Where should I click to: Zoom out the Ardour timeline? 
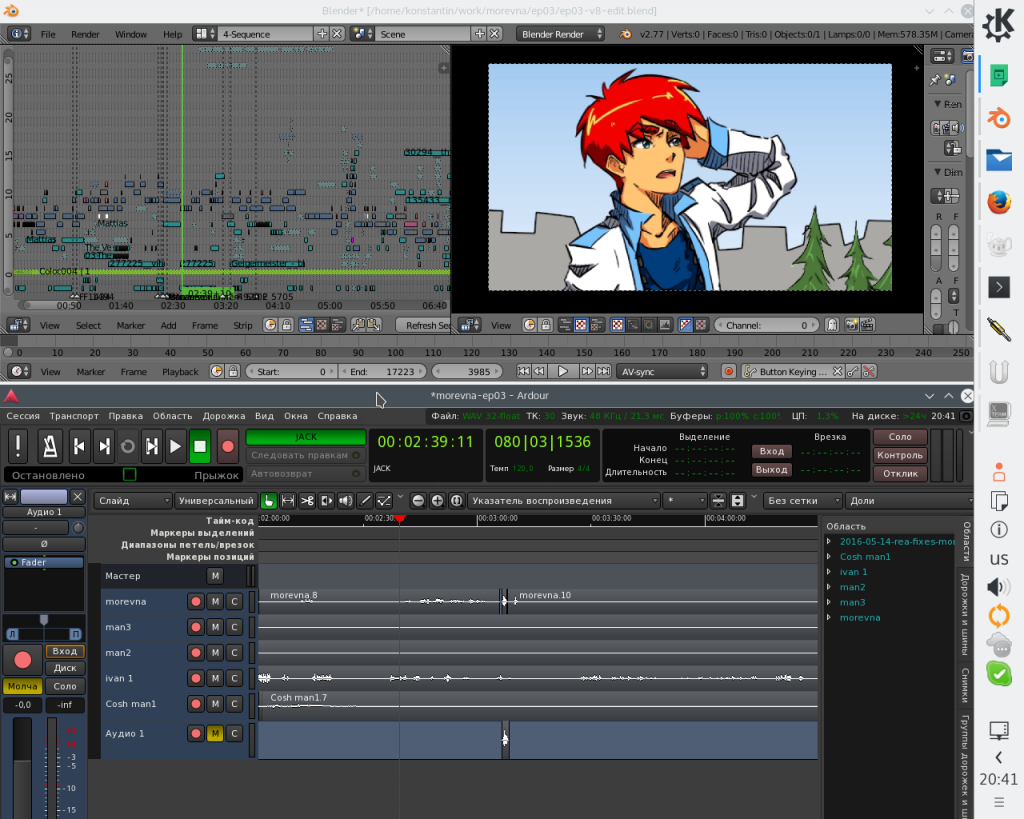[418, 501]
